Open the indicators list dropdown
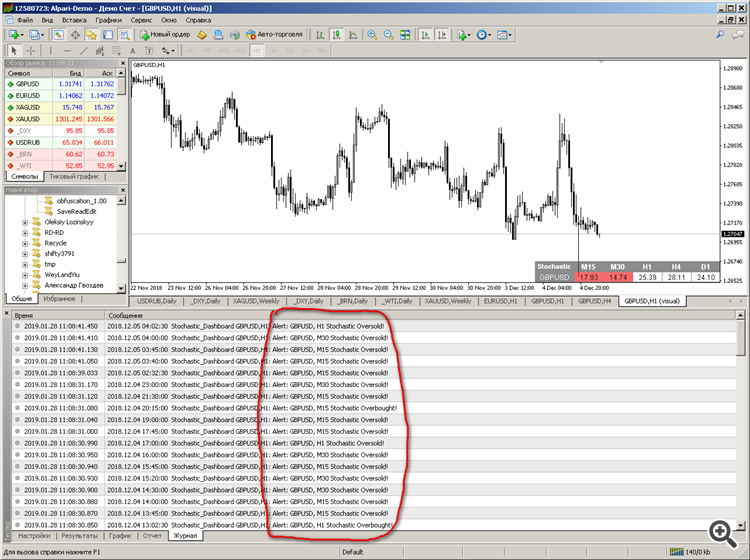 tap(463, 35)
